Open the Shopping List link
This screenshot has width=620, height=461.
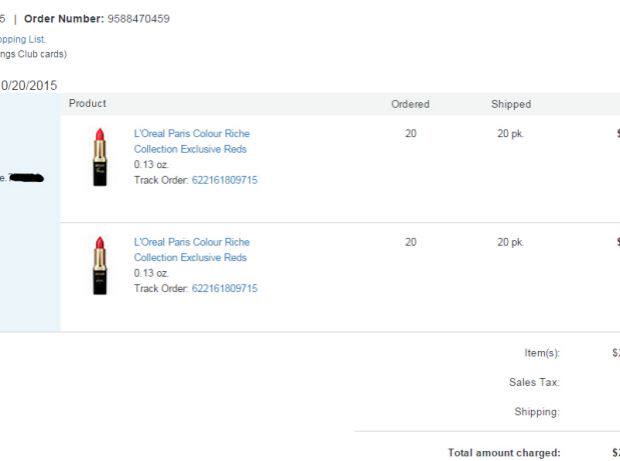click(22, 39)
